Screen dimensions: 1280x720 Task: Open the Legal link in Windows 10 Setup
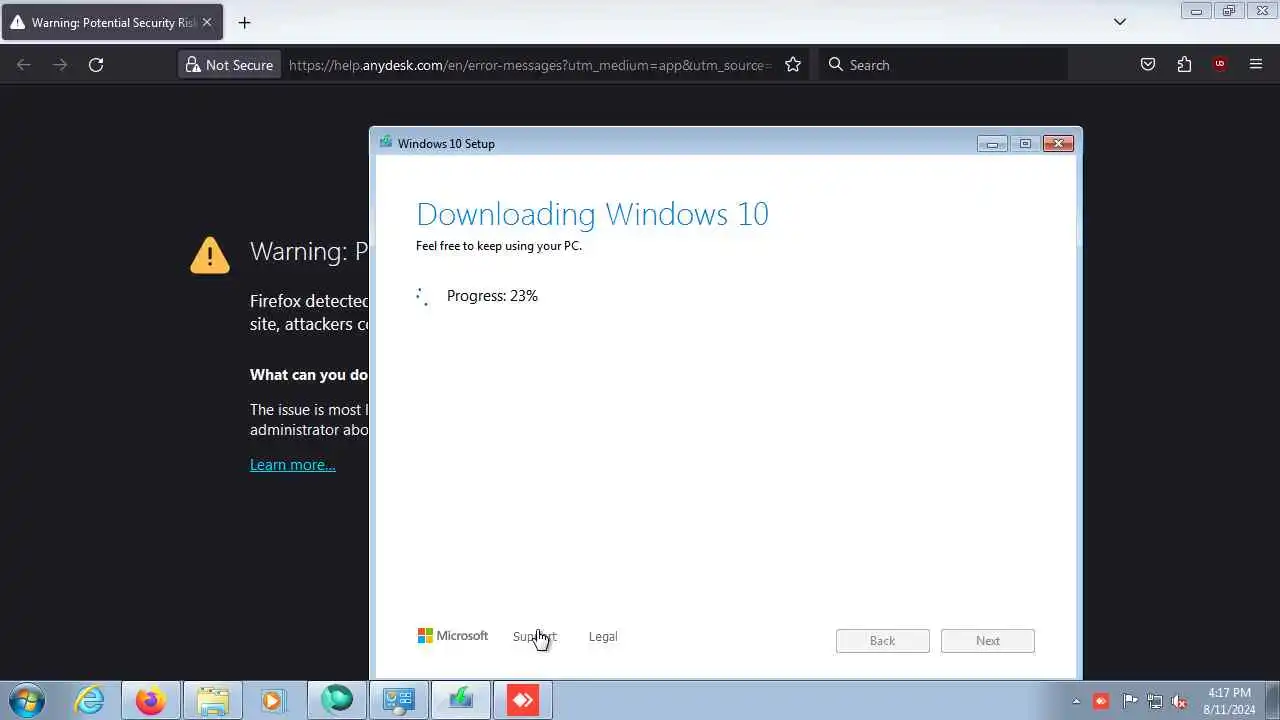tap(603, 637)
